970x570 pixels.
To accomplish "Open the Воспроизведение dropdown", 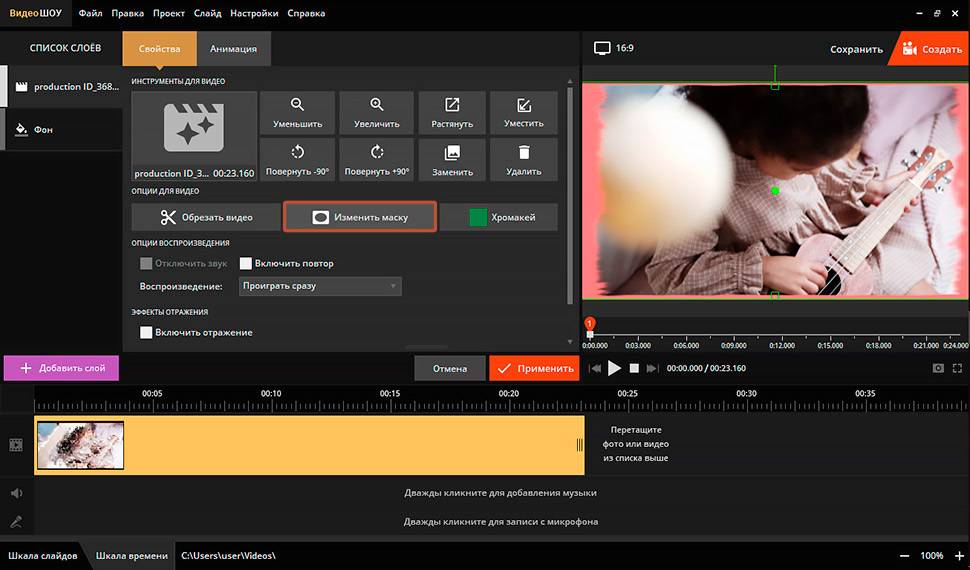I will 320,286.
